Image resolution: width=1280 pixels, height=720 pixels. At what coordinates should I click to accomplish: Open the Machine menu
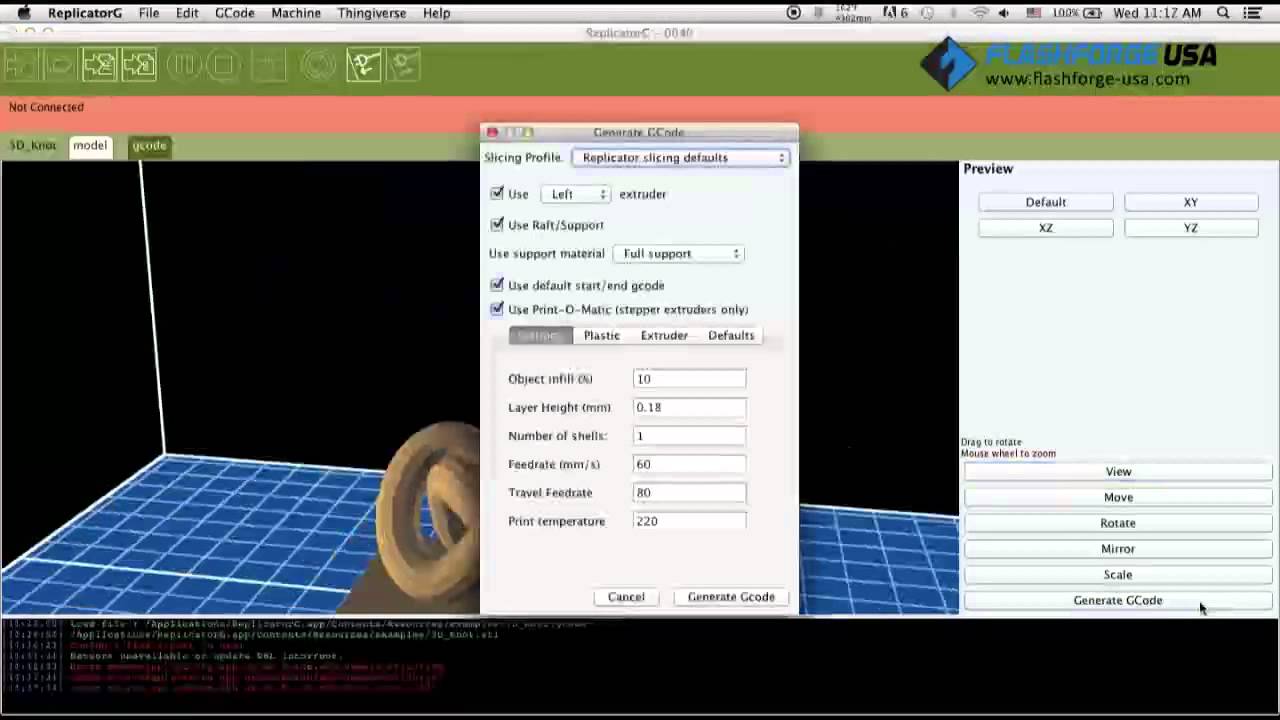tap(296, 13)
